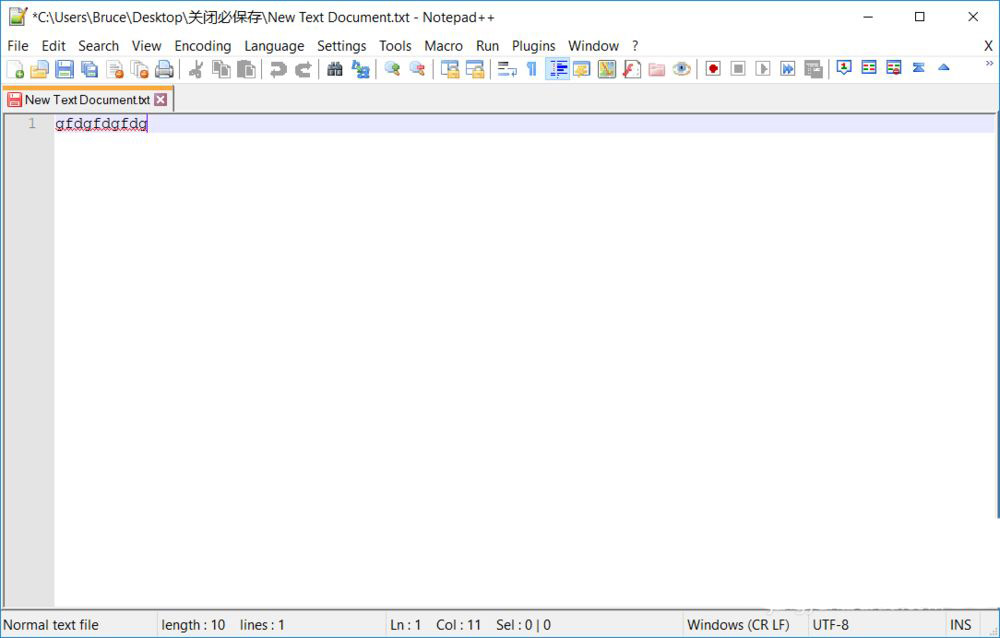Open the Plugins menu
The image size is (1000, 638).
(x=533, y=46)
